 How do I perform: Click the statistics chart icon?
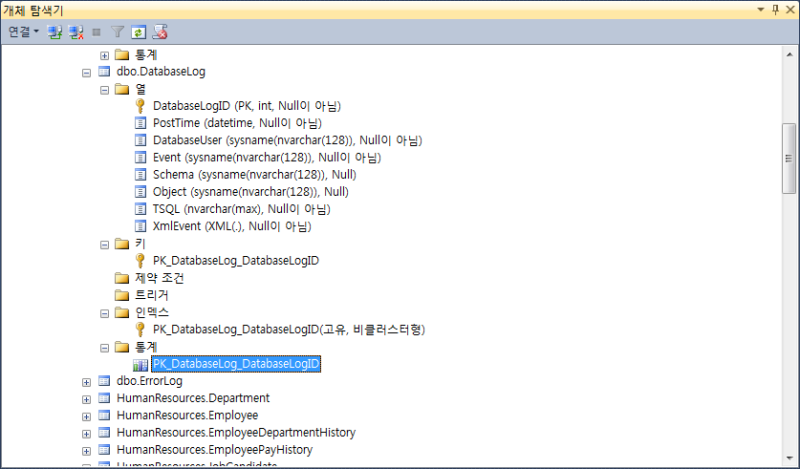(x=140, y=365)
